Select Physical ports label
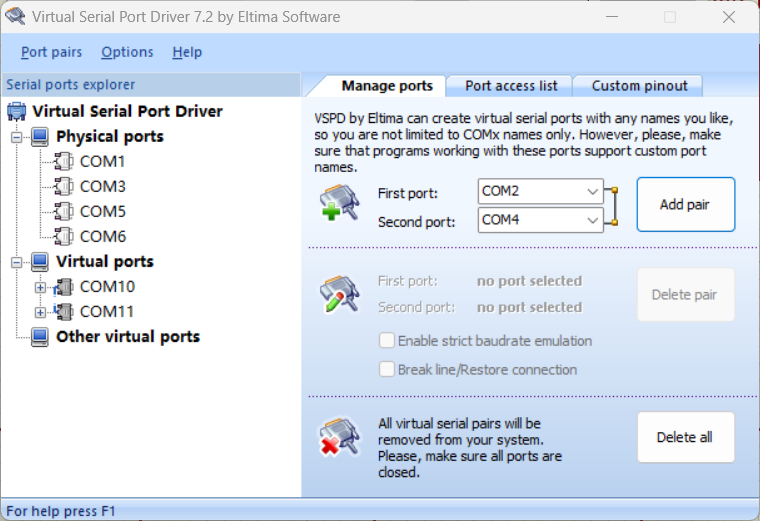 [x=110, y=137]
